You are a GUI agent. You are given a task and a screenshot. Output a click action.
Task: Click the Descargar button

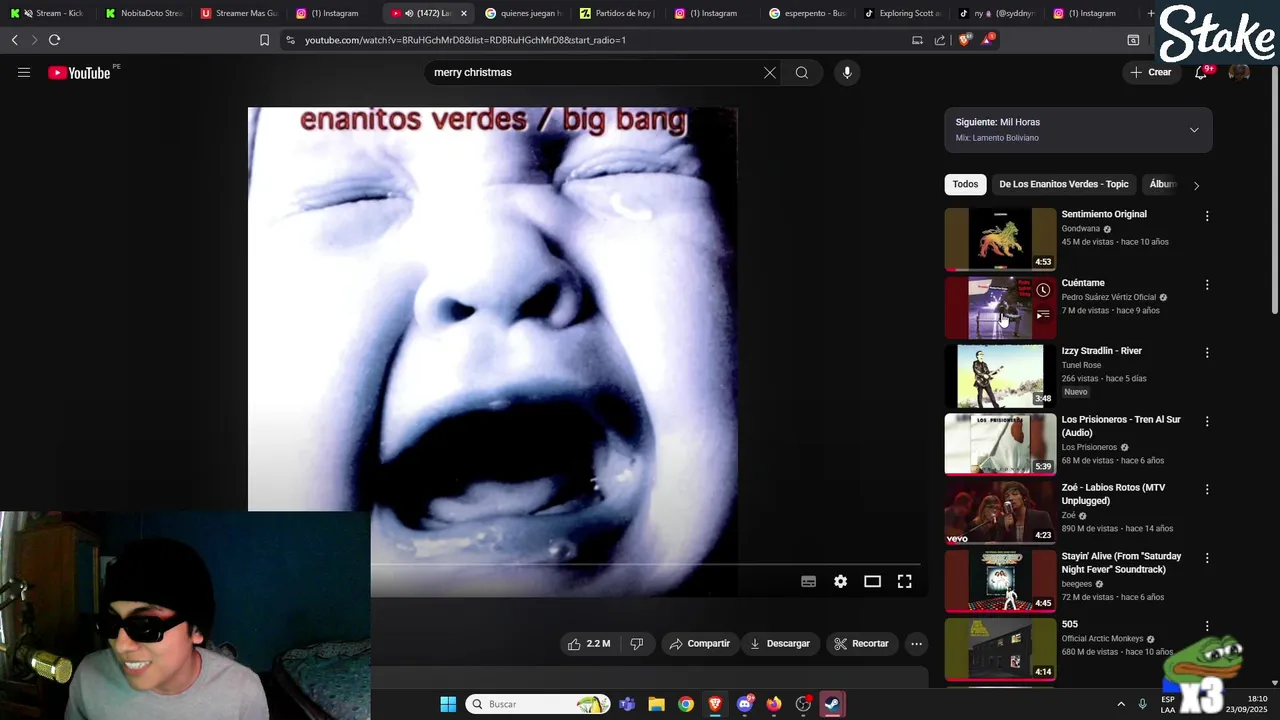pos(780,643)
